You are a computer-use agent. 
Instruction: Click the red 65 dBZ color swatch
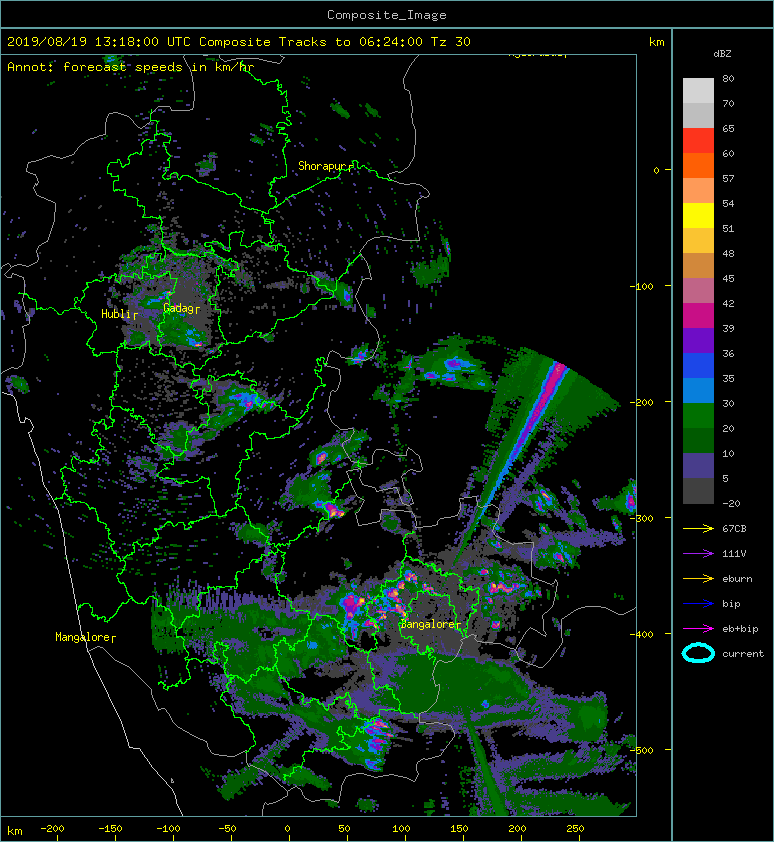(698, 140)
